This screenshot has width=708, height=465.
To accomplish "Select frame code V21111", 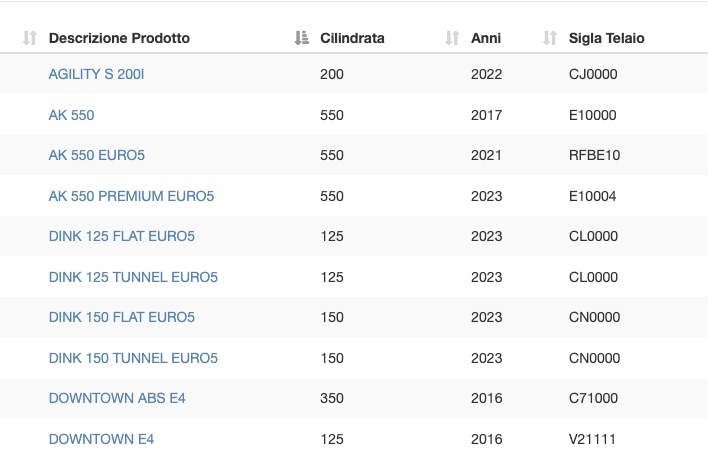I will (x=592, y=439).
